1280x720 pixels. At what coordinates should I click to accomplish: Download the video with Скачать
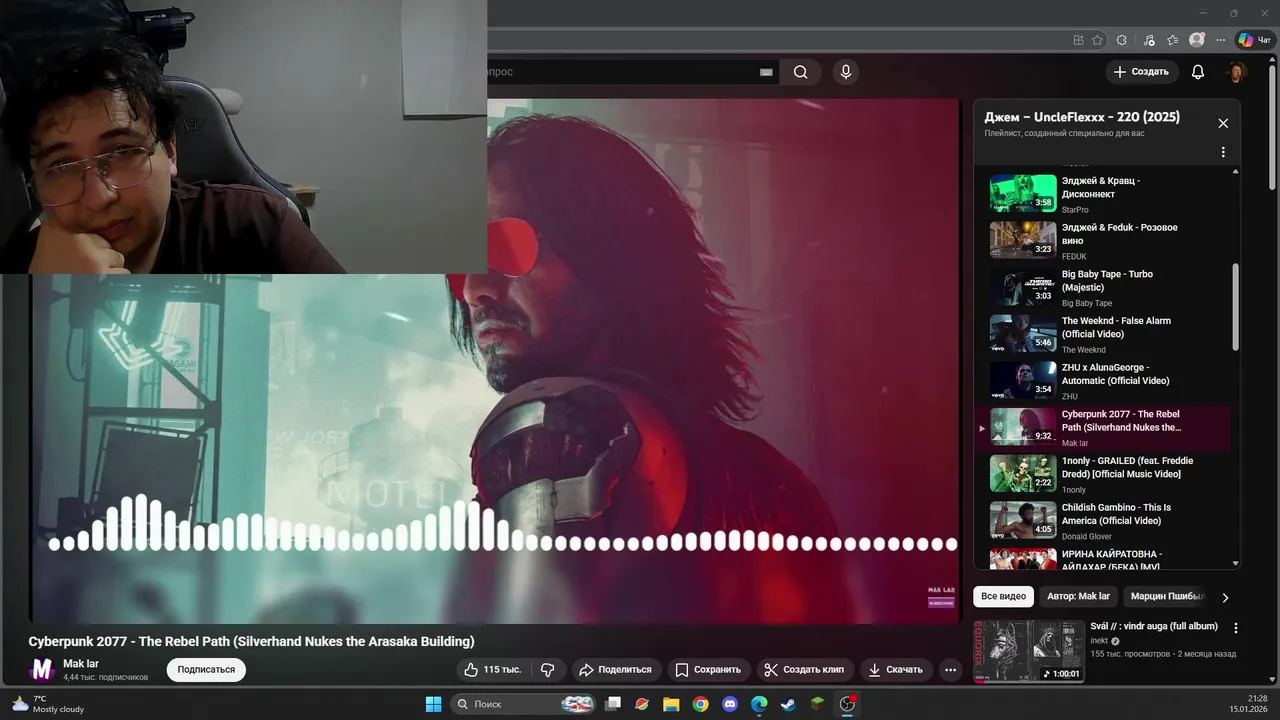pyautogui.click(x=895, y=669)
